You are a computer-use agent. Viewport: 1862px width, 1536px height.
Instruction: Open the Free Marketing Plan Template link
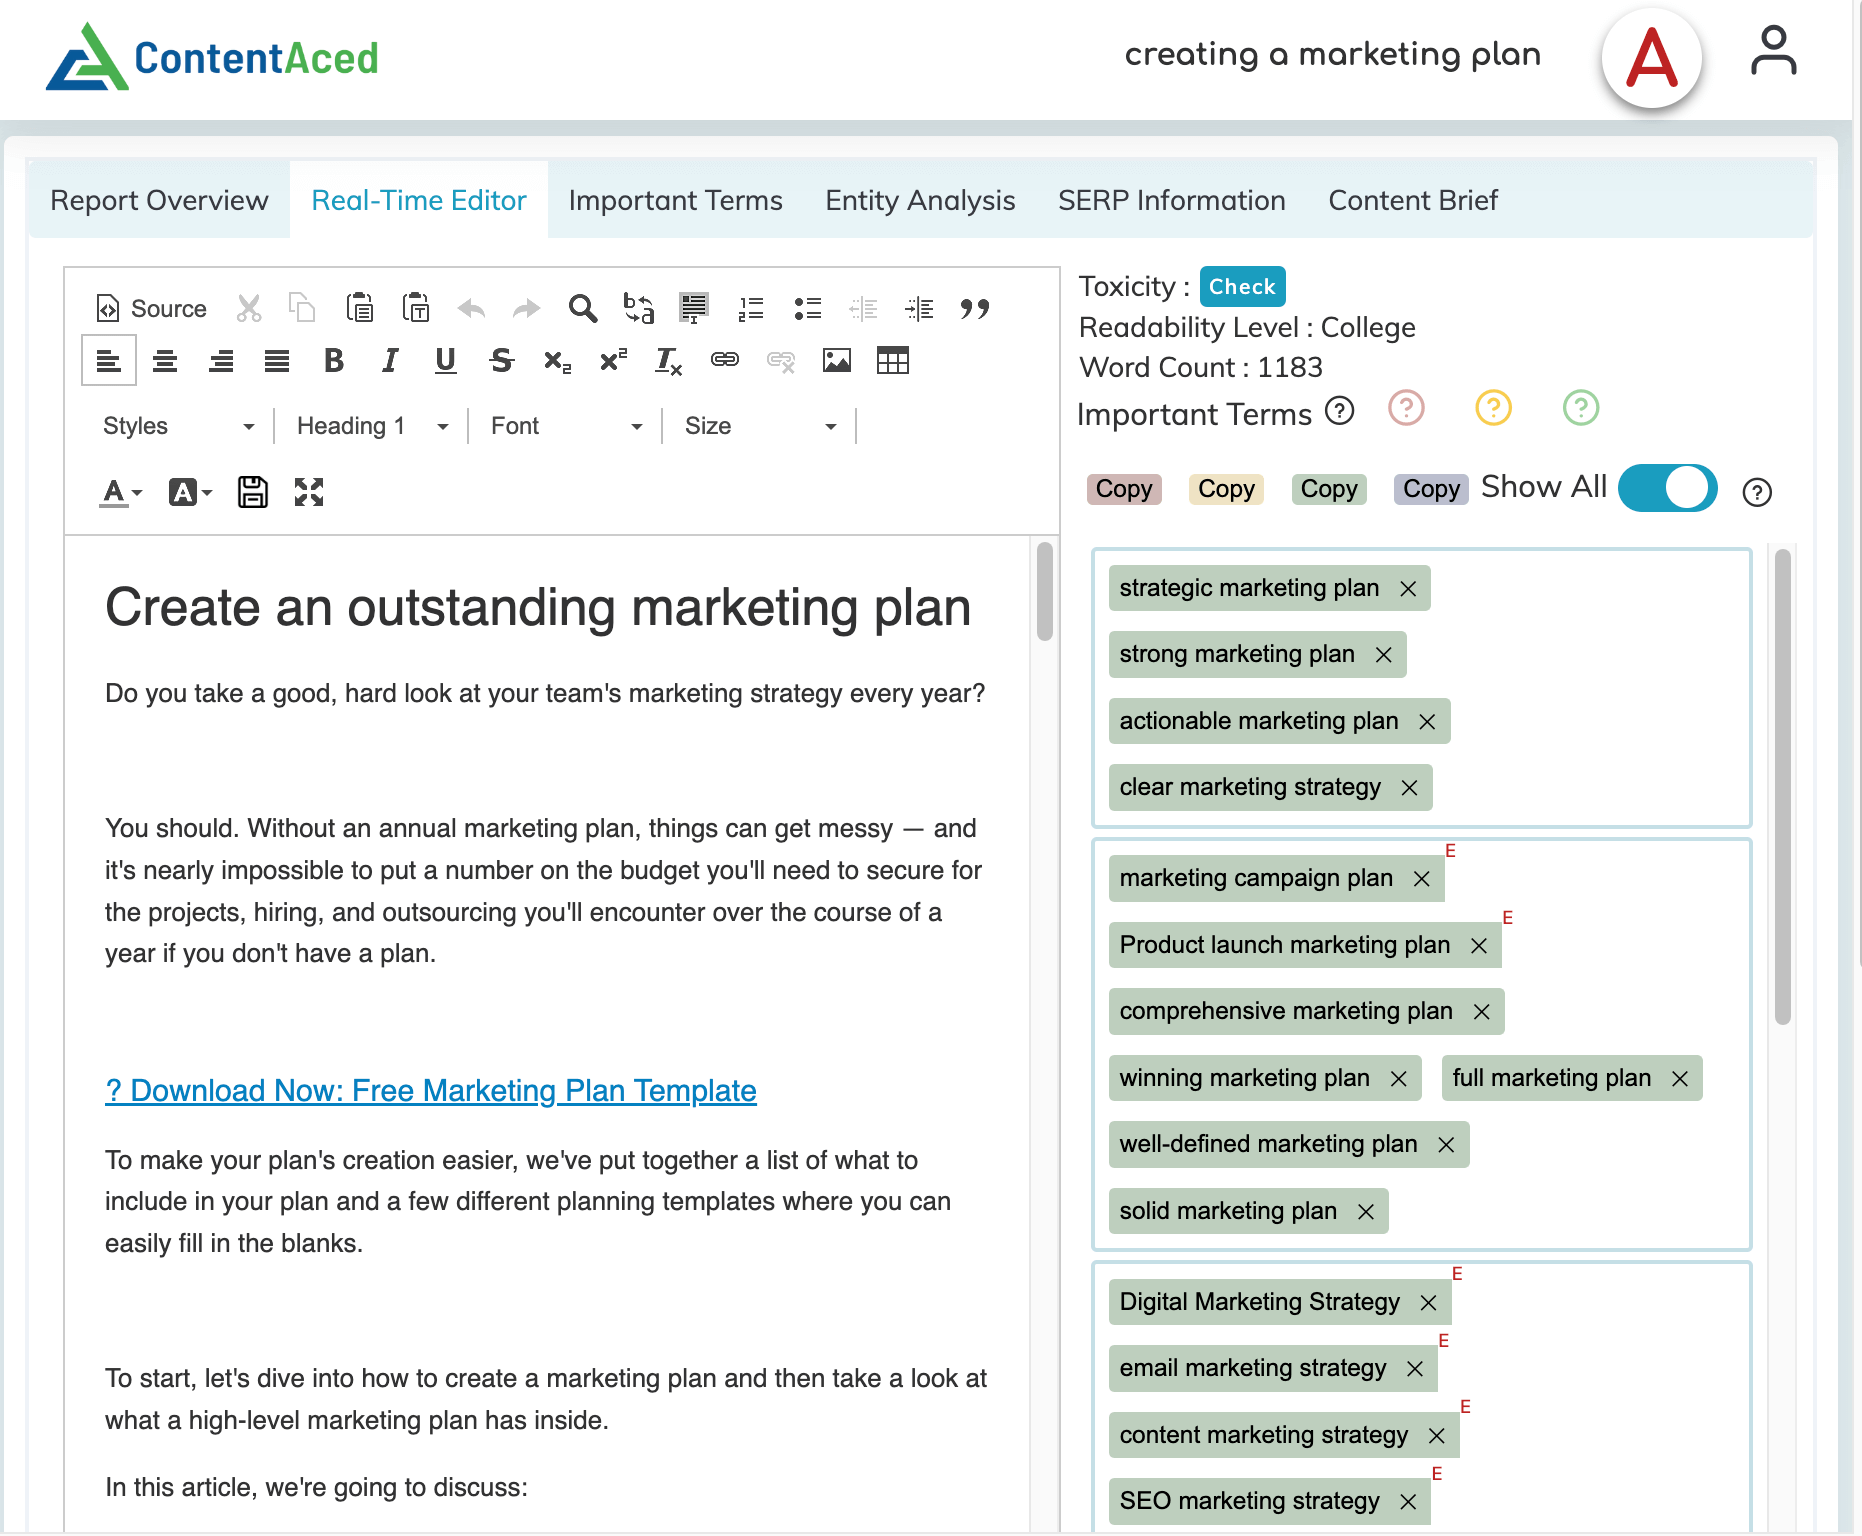coord(430,1090)
